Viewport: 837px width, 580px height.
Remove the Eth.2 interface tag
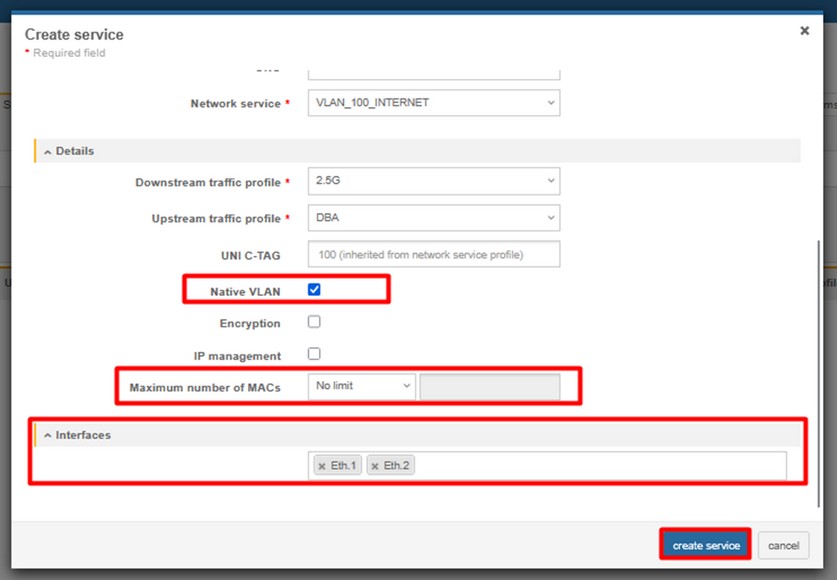[x=375, y=466]
